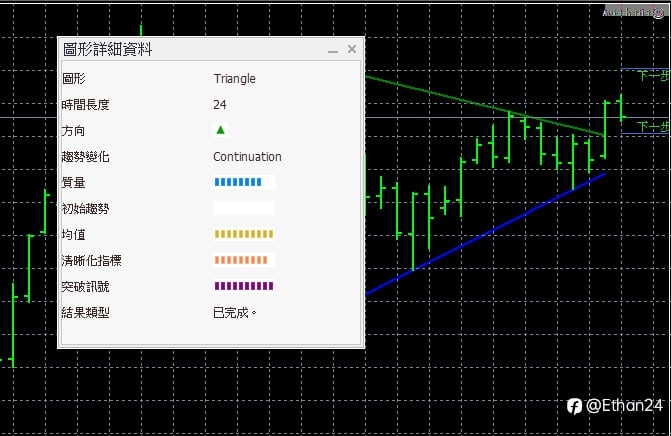Select the time length value 24
The height and width of the screenshot is (436, 671).
tap(220, 105)
